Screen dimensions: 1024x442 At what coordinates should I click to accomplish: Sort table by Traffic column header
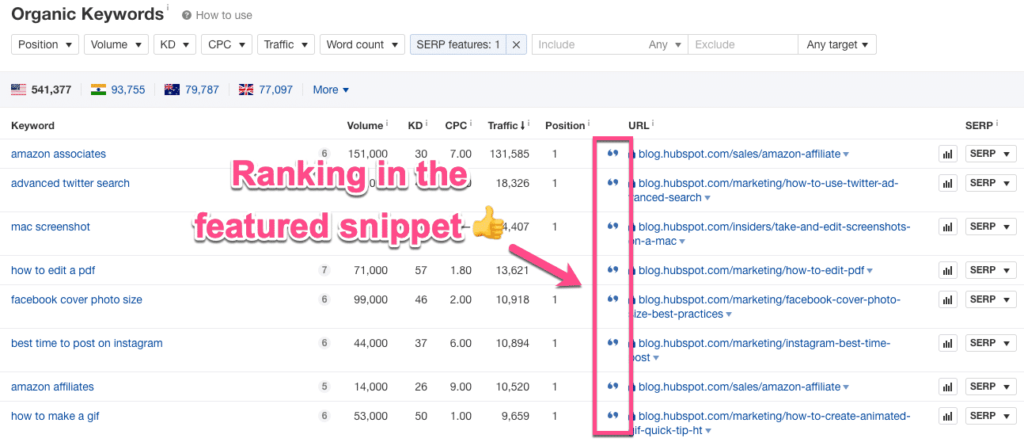coord(507,126)
